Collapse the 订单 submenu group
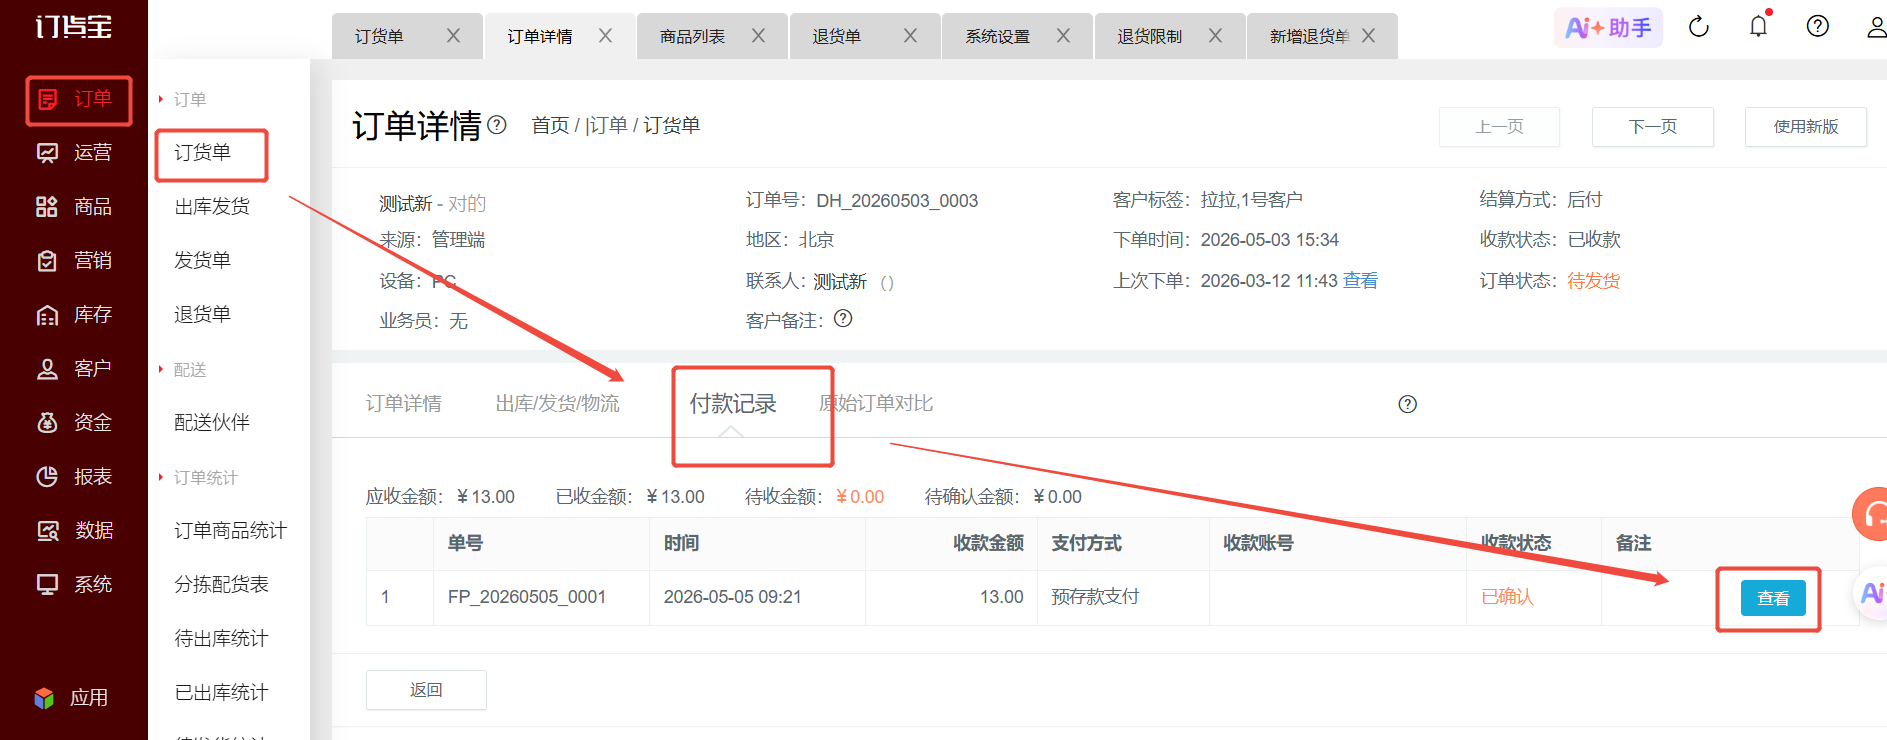The width and height of the screenshot is (1887, 740). (x=182, y=99)
